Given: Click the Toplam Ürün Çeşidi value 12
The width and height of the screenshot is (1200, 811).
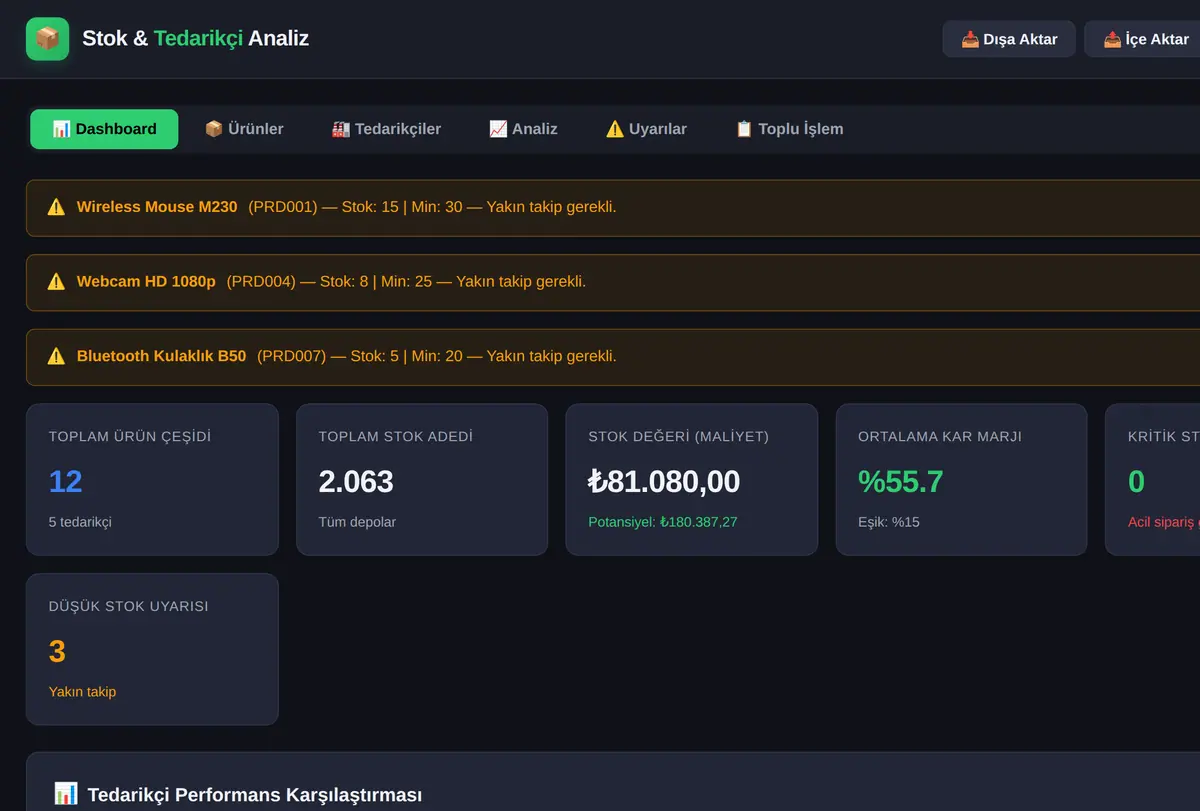Looking at the screenshot, I should pyautogui.click(x=66, y=482).
